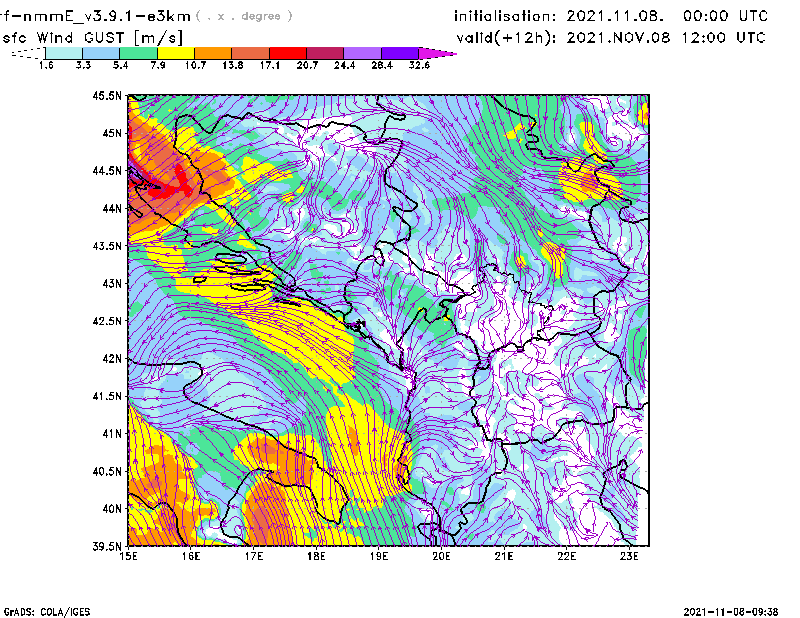Viewport: 800px width, 618px height.
Task: Click the 17E longitude label
Action: (x=254, y=556)
